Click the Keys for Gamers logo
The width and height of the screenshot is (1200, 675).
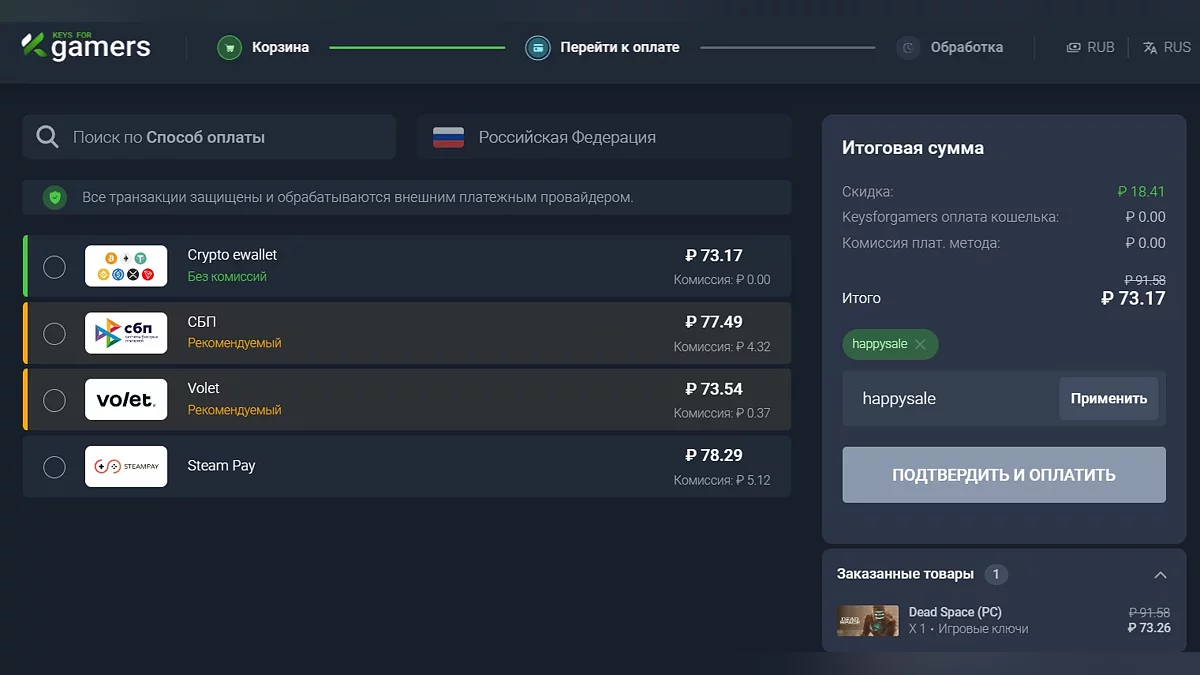click(x=86, y=46)
